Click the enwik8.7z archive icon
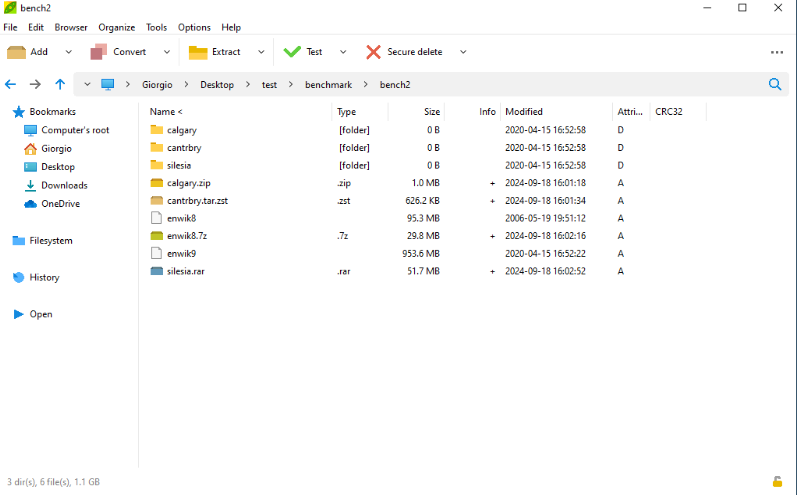Image resolution: width=797 pixels, height=495 pixels. coord(157,236)
